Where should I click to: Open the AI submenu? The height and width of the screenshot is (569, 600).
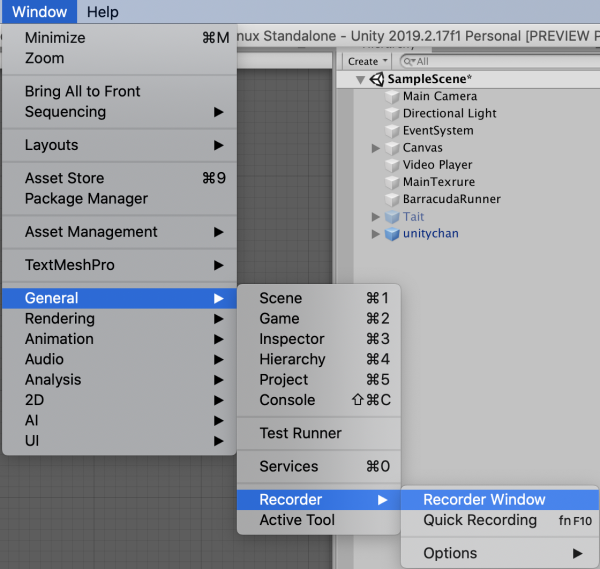[119, 420]
